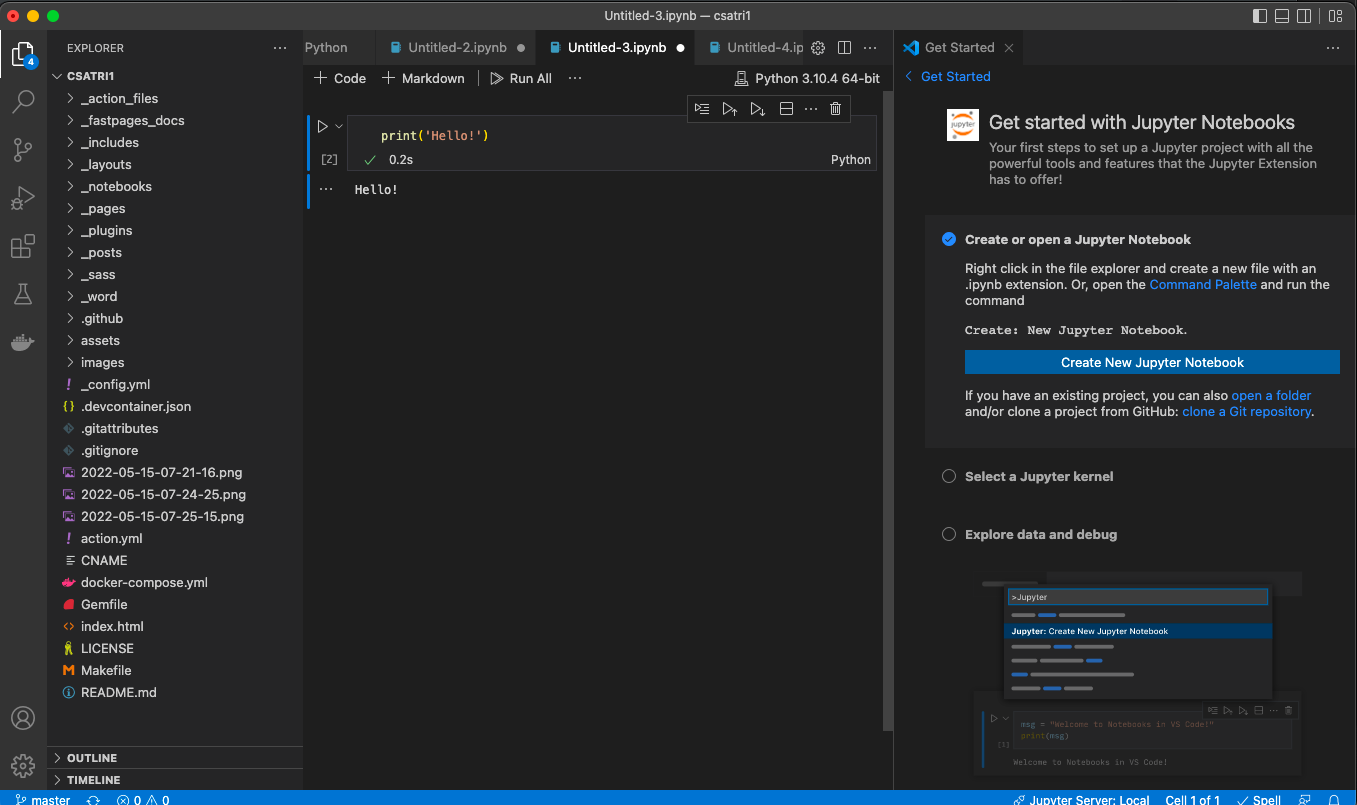Open the Extensions view
Image resolution: width=1357 pixels, height=805 pixels.
(23, 246)
